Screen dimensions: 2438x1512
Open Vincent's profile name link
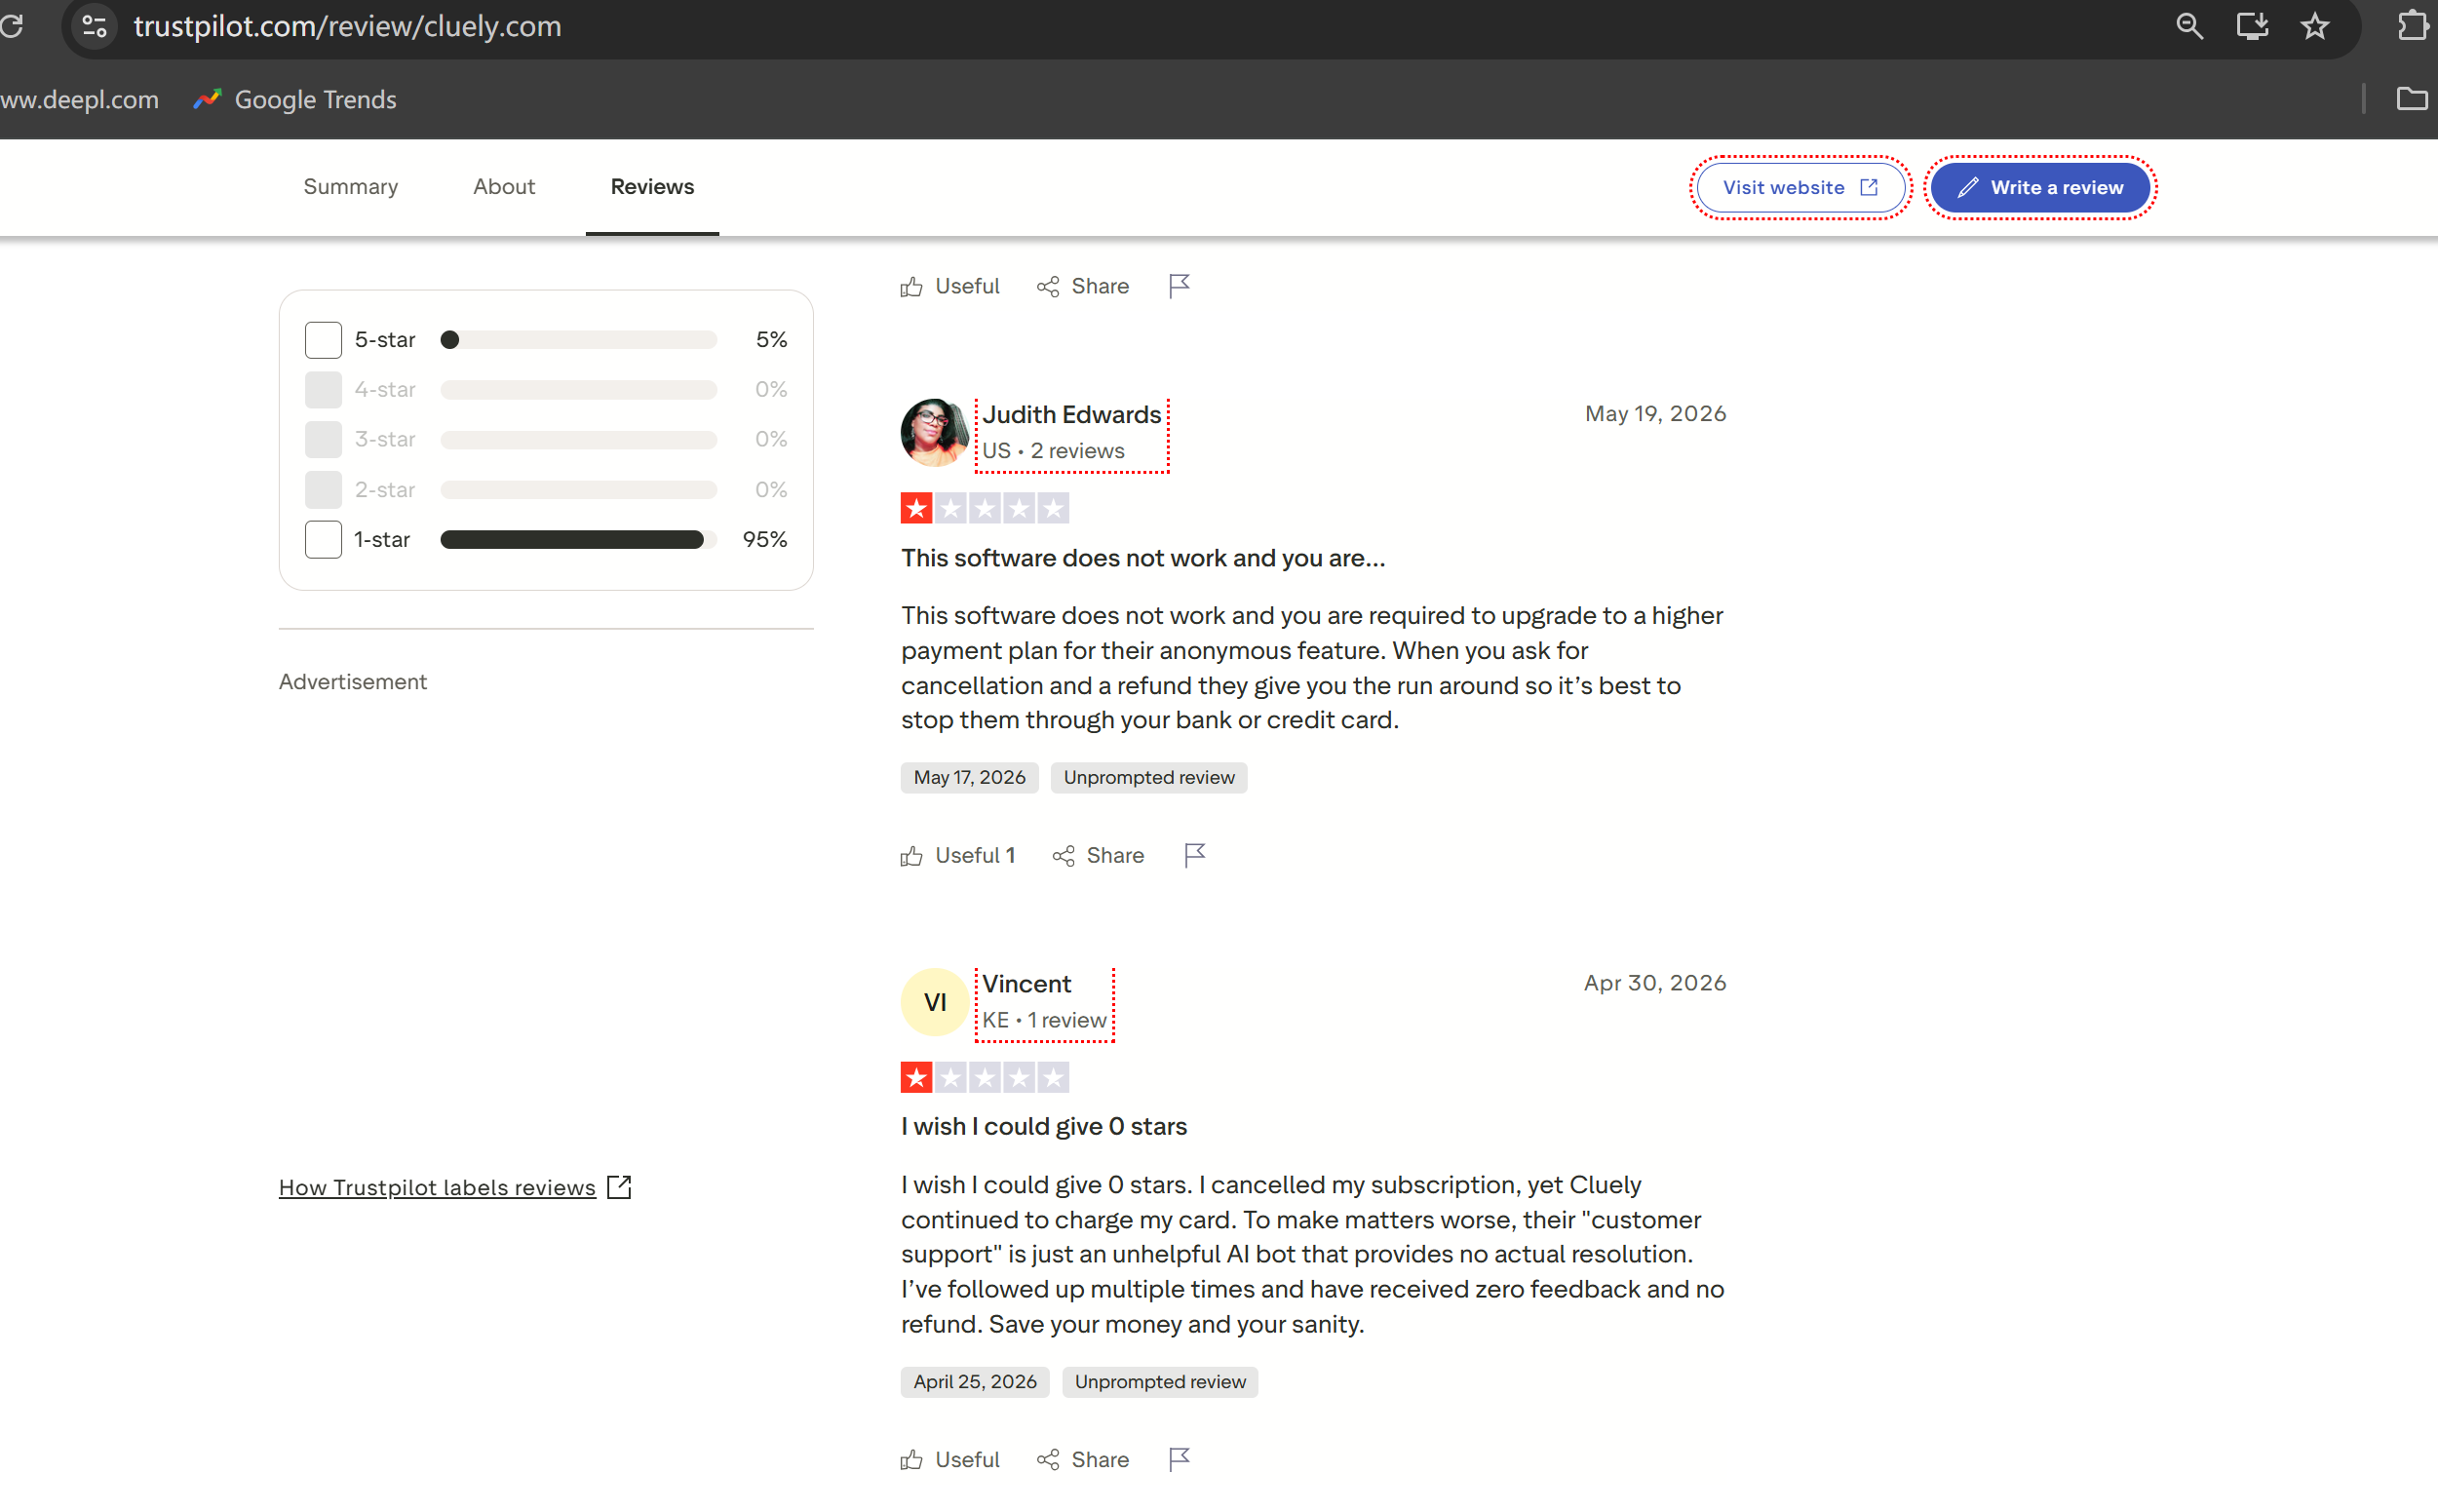point(1027,984)
